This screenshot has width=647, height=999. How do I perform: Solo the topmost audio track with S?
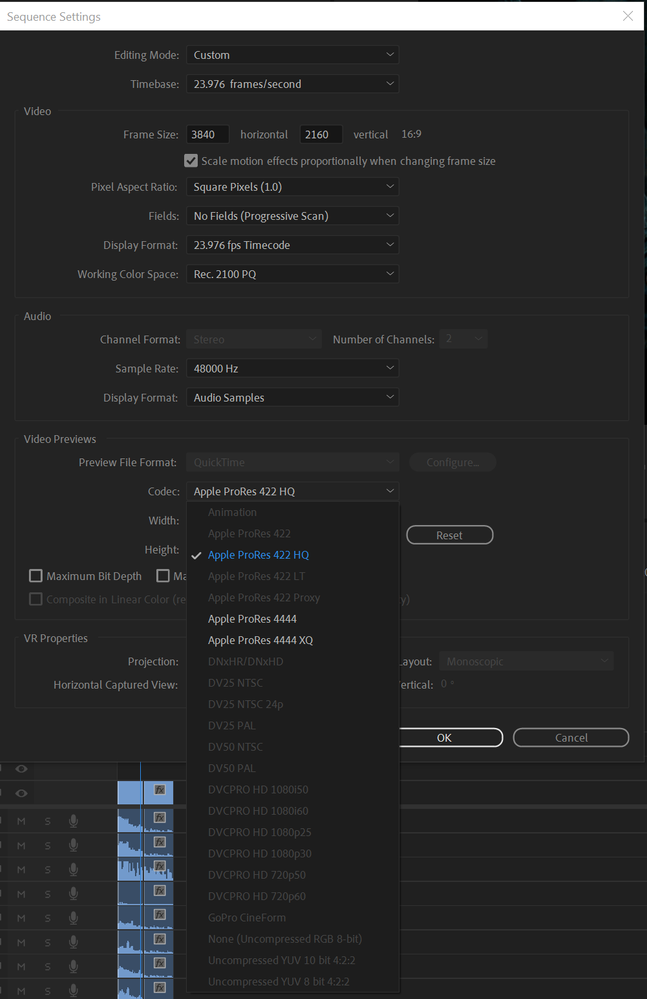pyautogui.click(x=47, y=821)
